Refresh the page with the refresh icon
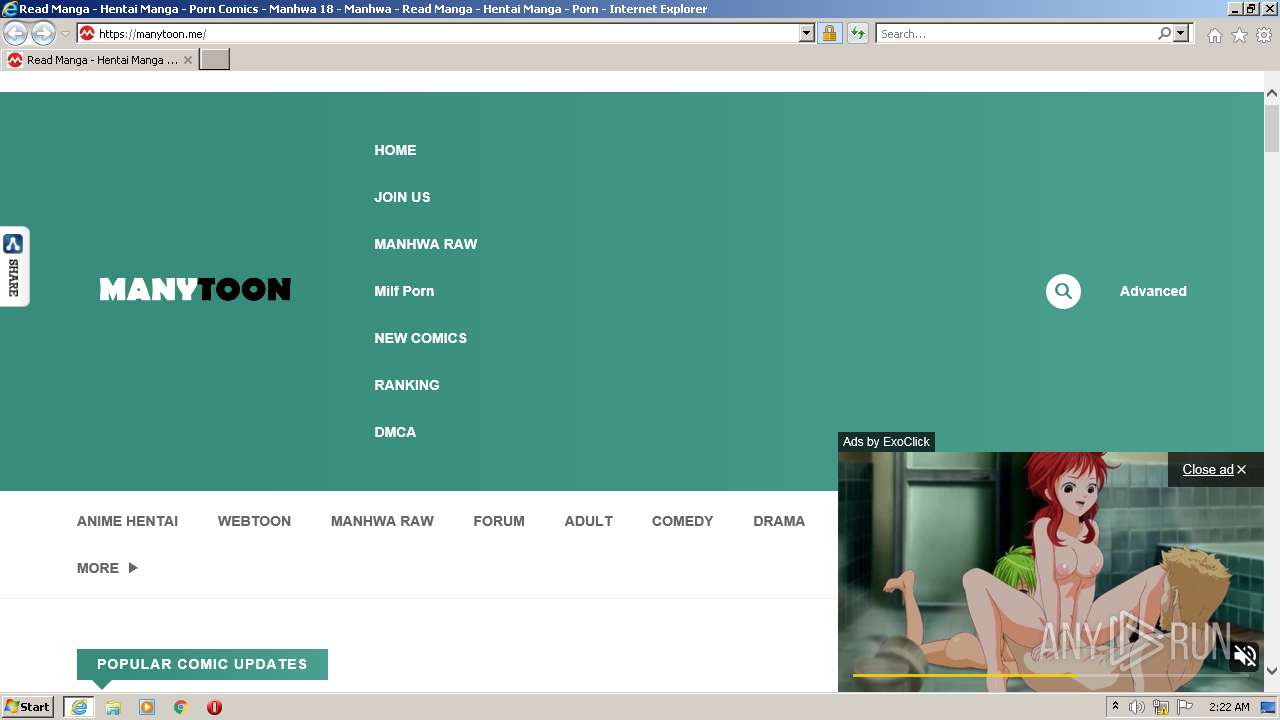Image resolution: width=1280 pixels, height=720 pixels. 857,33
